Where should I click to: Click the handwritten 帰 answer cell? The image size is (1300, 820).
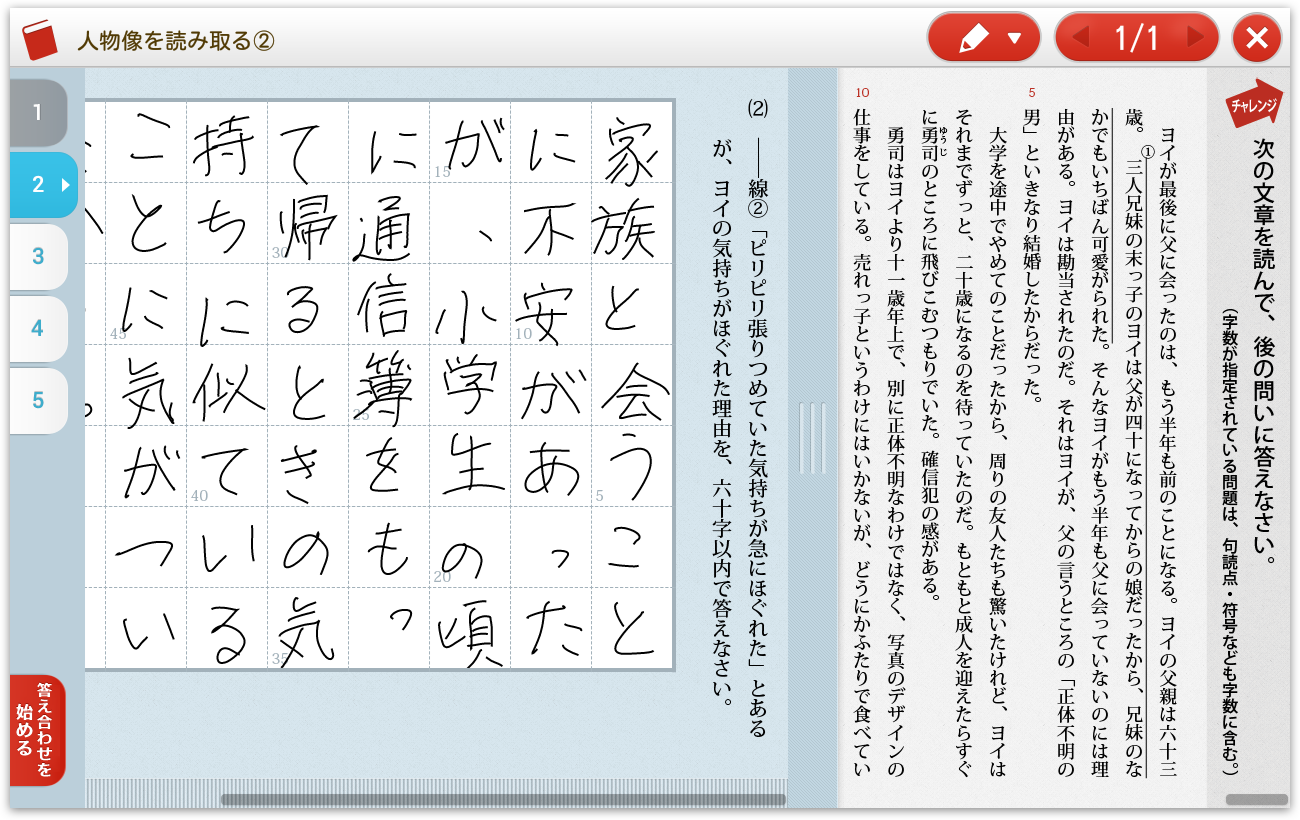pos(308,222)
